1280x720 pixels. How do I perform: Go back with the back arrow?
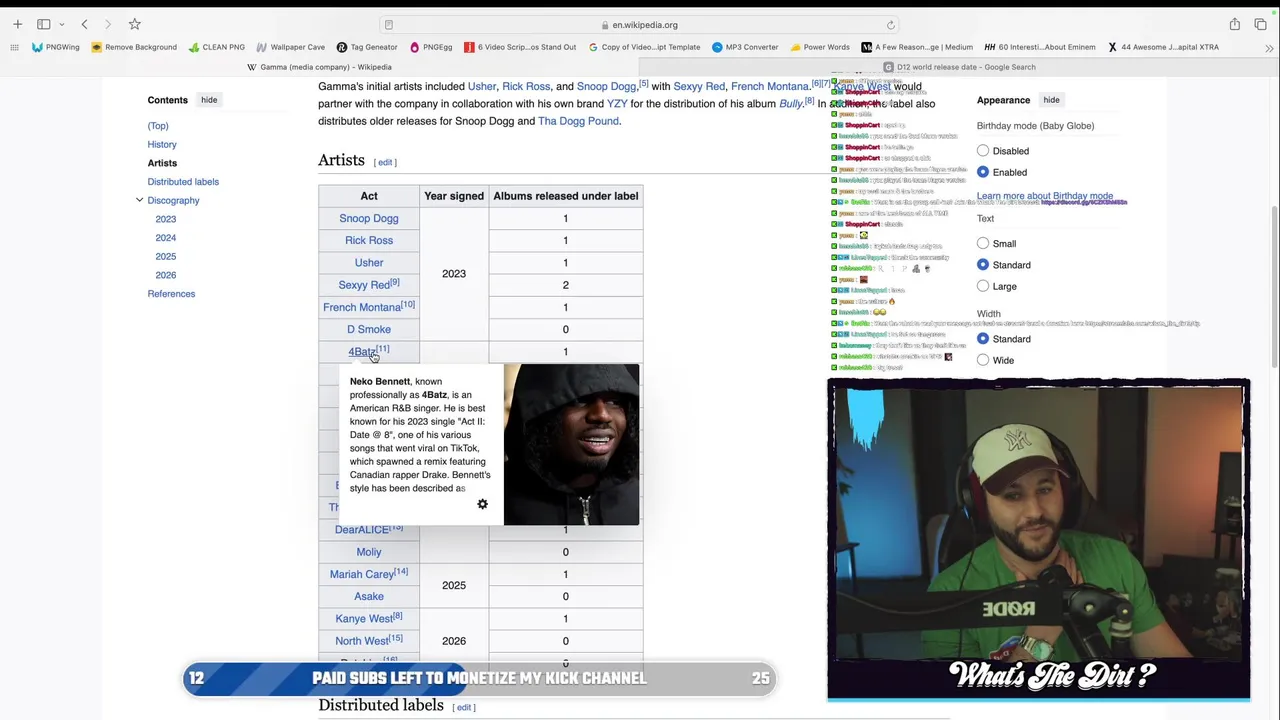click(85, 24)
